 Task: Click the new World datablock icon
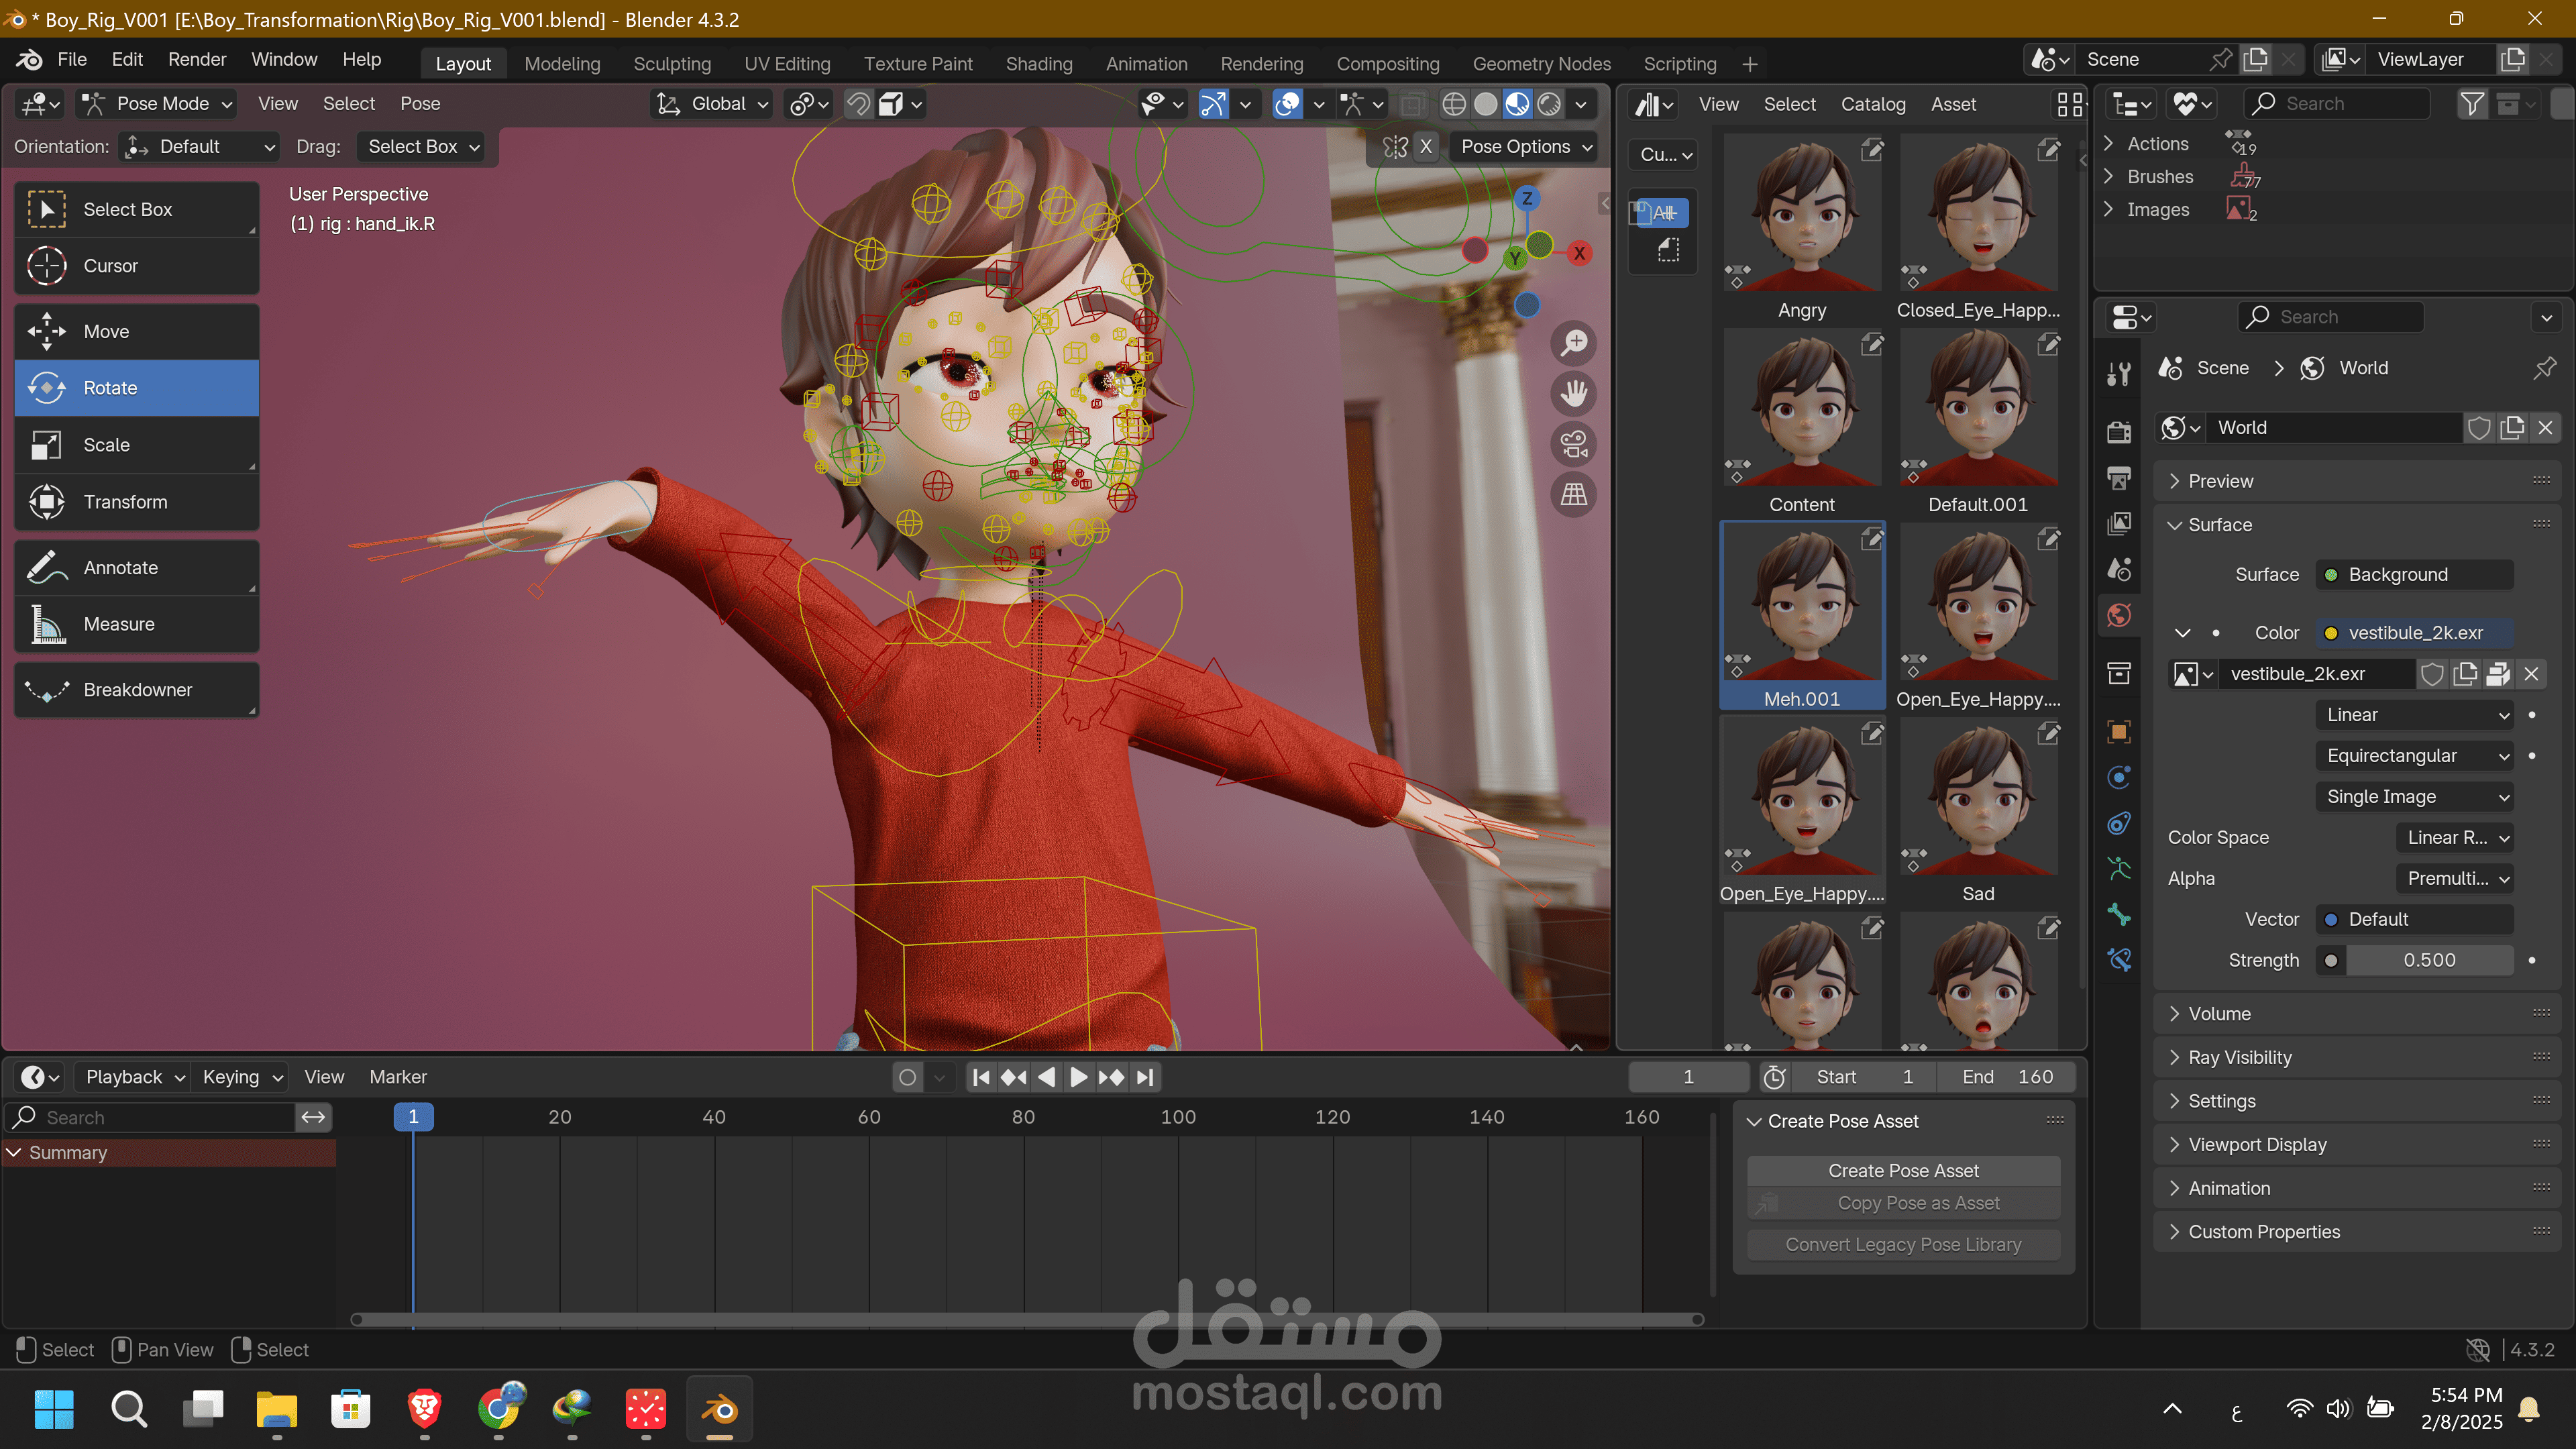2512,428
